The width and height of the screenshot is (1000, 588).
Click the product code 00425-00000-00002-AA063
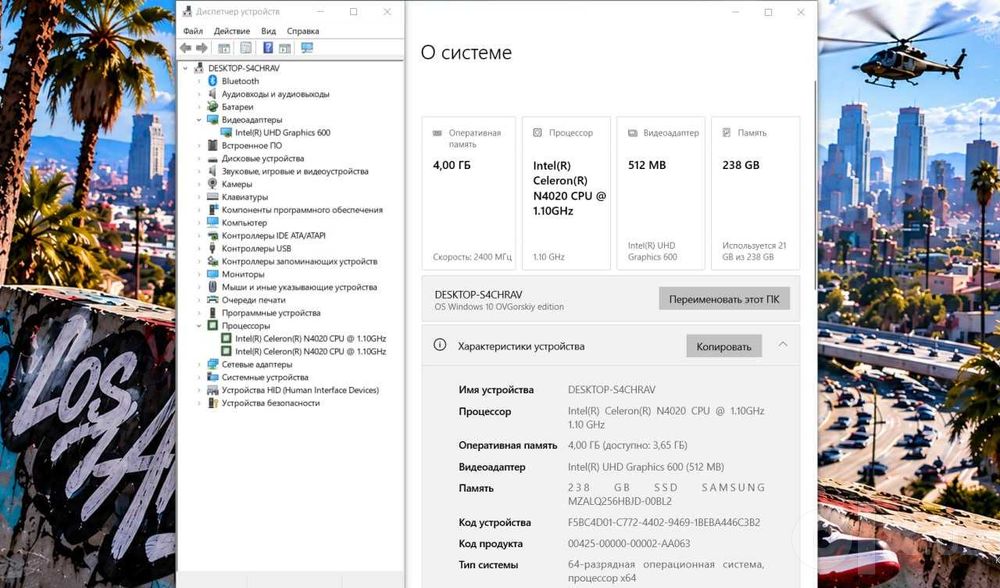pyautogui.click(x=629, y=543)
